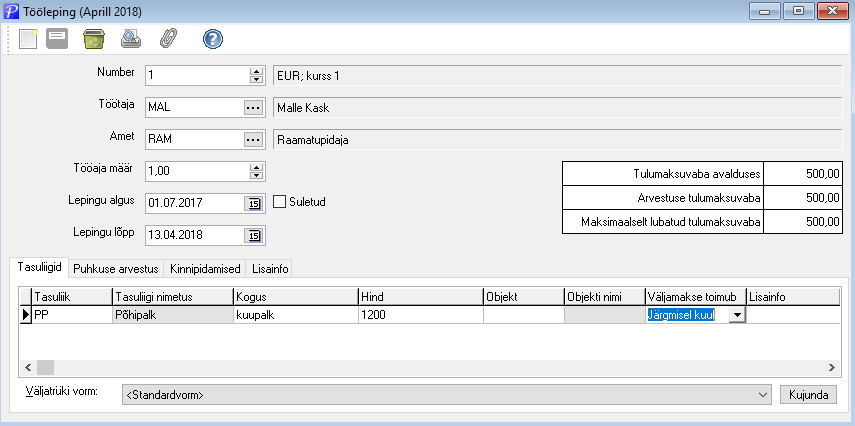Click the Kujunda button
Image resolution: width=855 pixels, height=426 pixels.
click(x=809, y=395)
